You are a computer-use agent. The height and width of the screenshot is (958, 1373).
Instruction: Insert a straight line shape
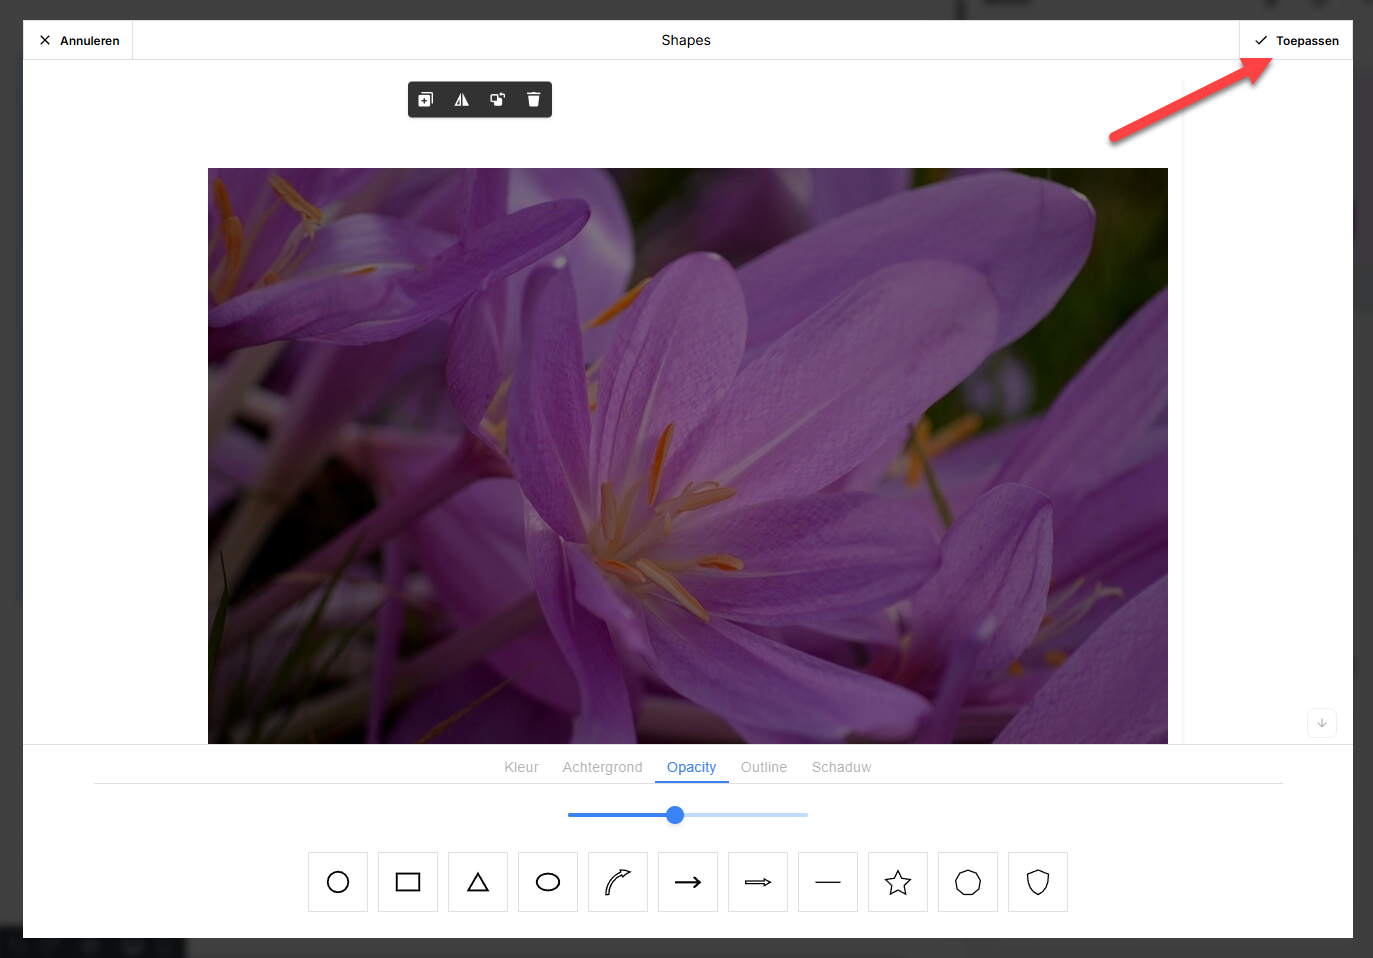828,882
